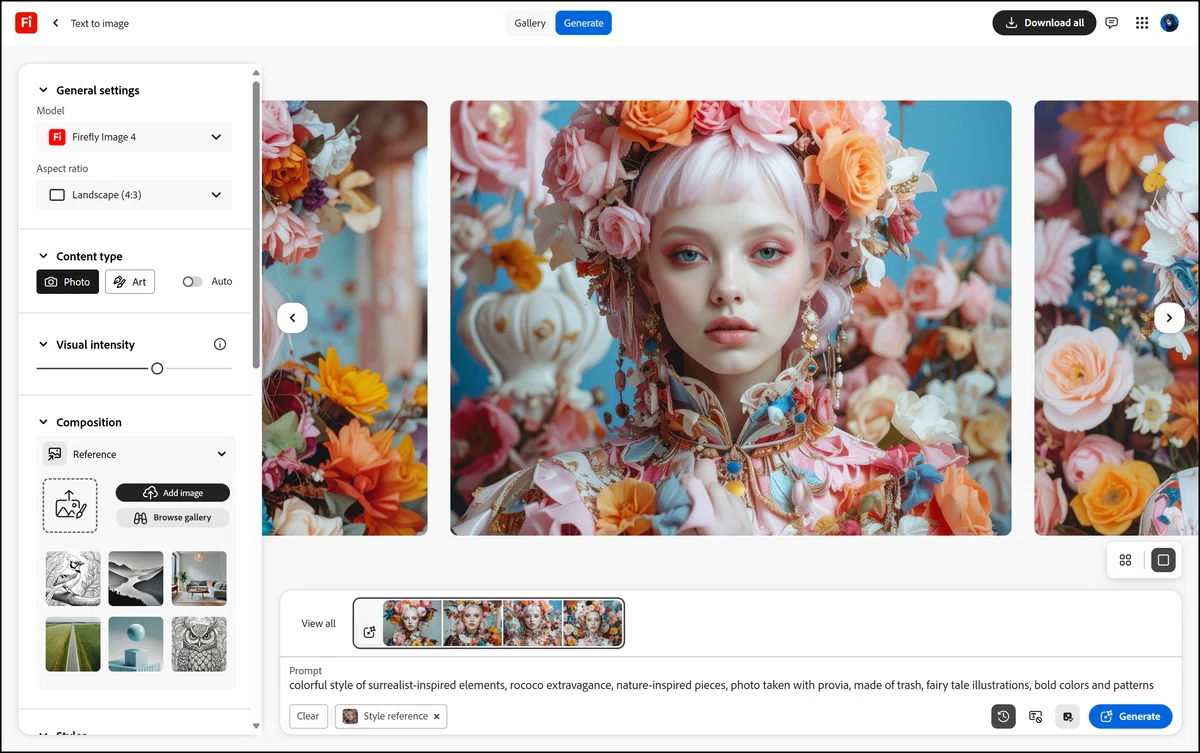1200x753 pixels.
Task: Click the partially visible left image
Action: pyautogui.click(x=344, y=318)
